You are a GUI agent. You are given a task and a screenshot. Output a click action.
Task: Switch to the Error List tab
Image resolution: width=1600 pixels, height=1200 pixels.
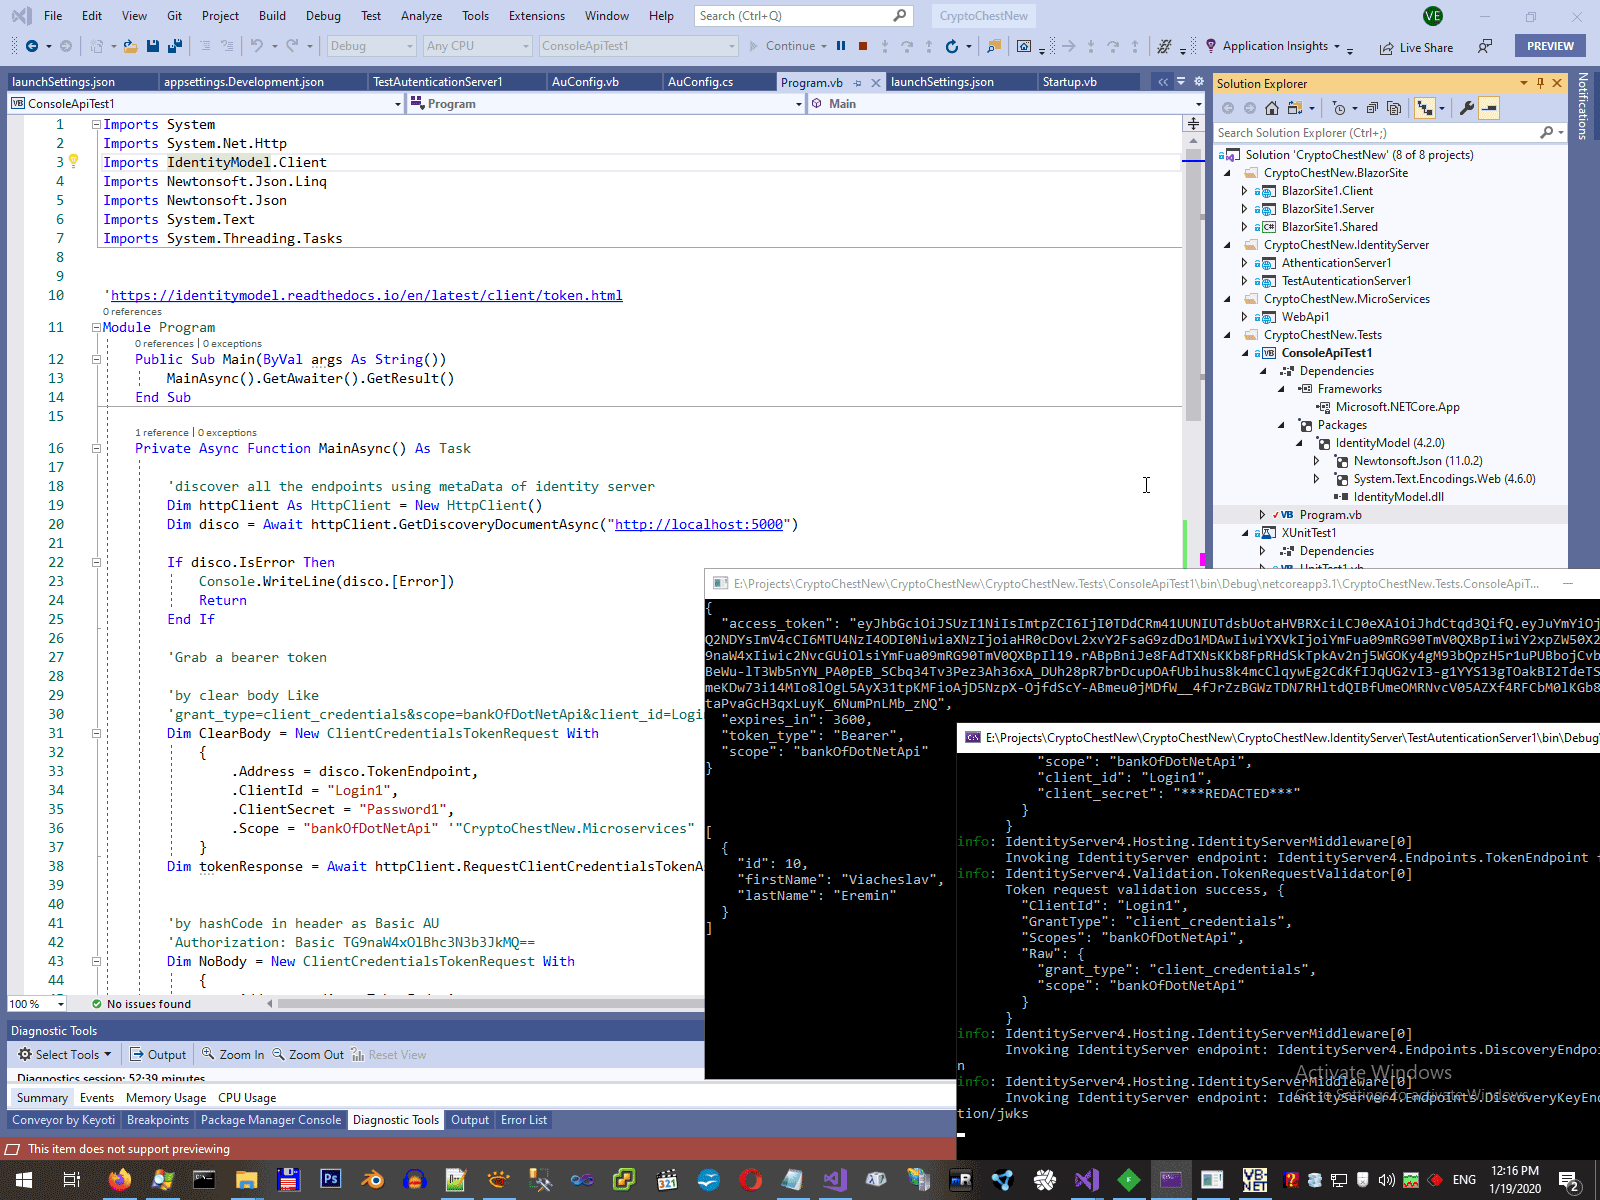pos(524,1120)
